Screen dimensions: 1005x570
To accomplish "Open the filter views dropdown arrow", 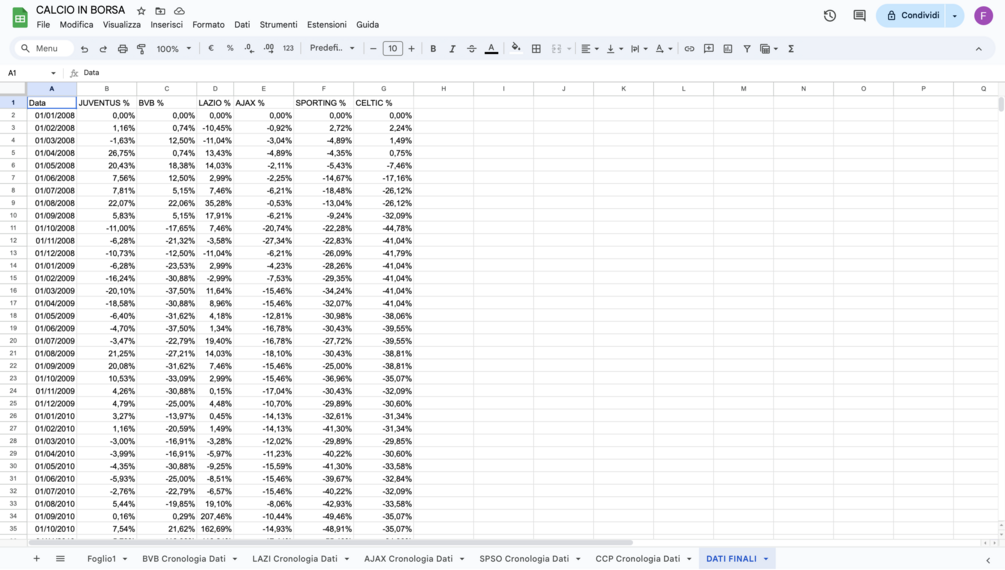I will pyautogui.click(x=776, y=49).
